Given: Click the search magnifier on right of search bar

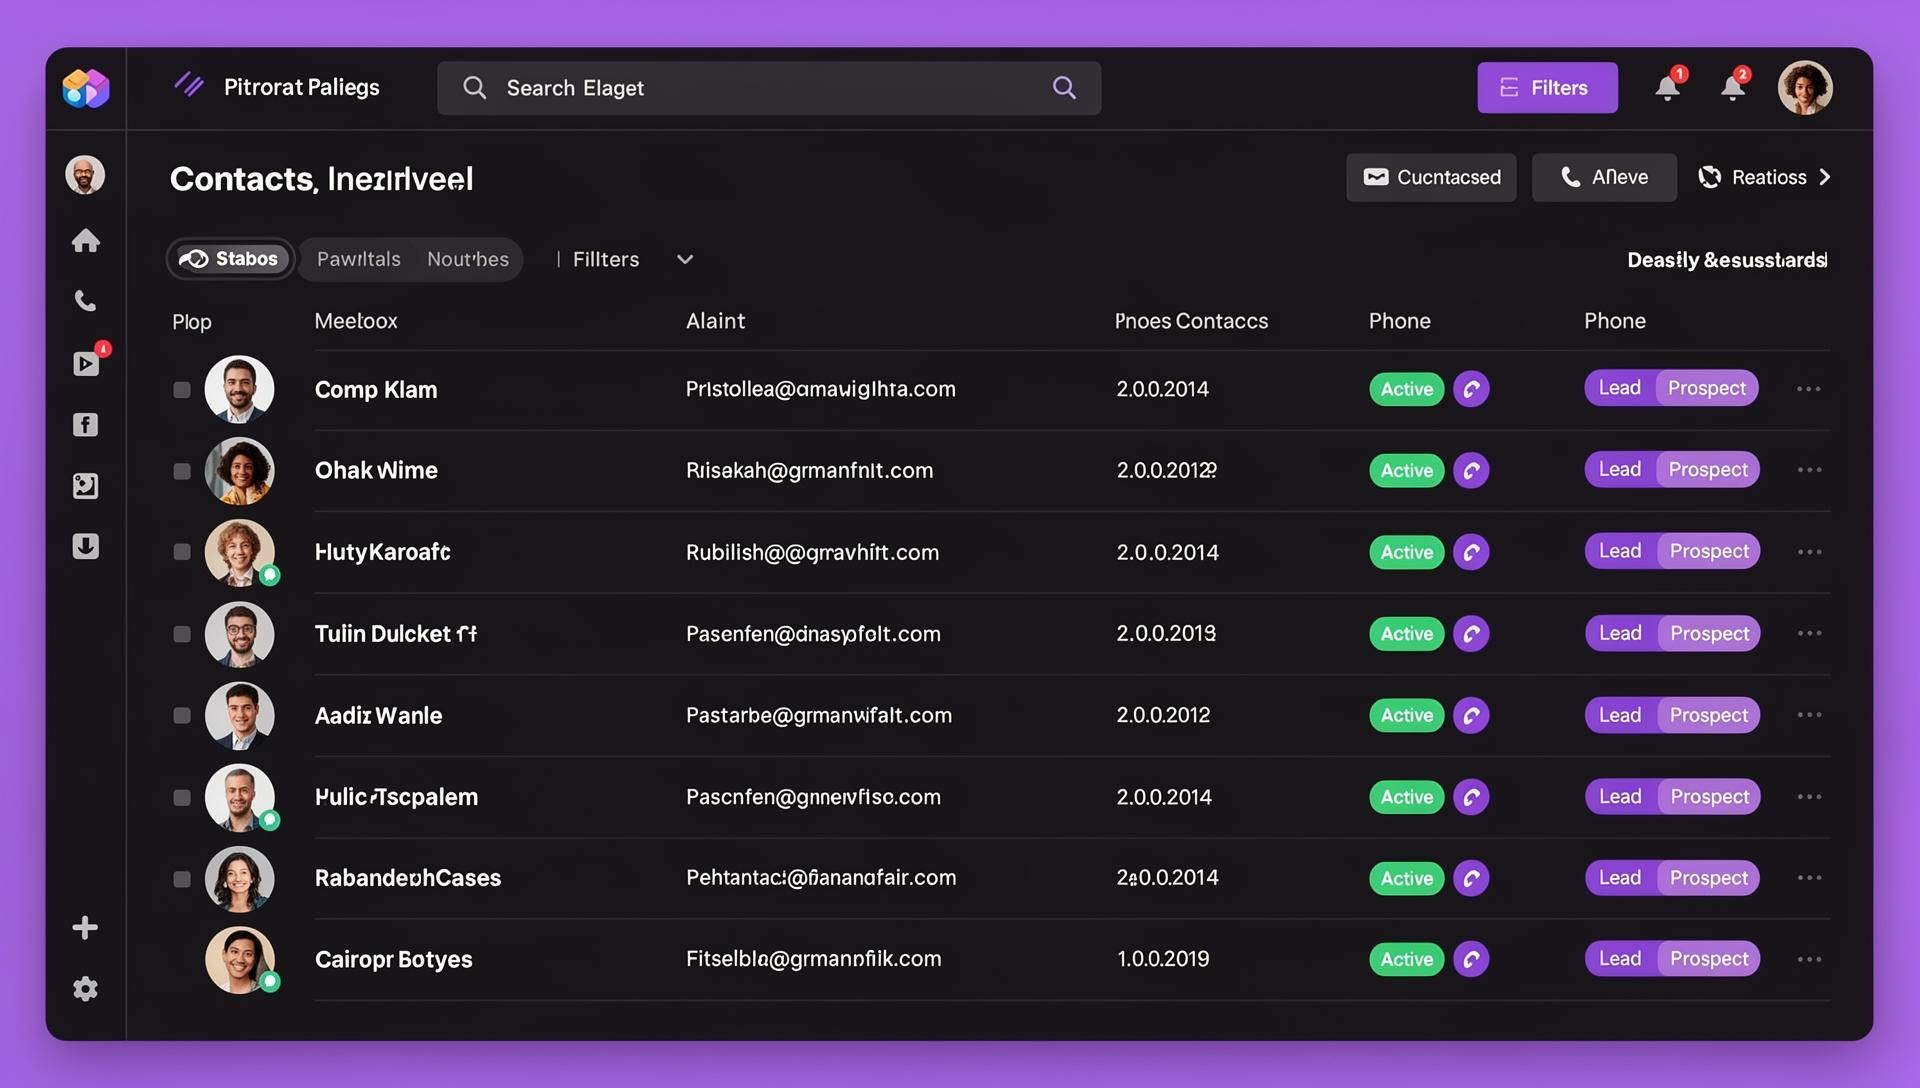Looking at the screenshot, I should [1065, 88].
